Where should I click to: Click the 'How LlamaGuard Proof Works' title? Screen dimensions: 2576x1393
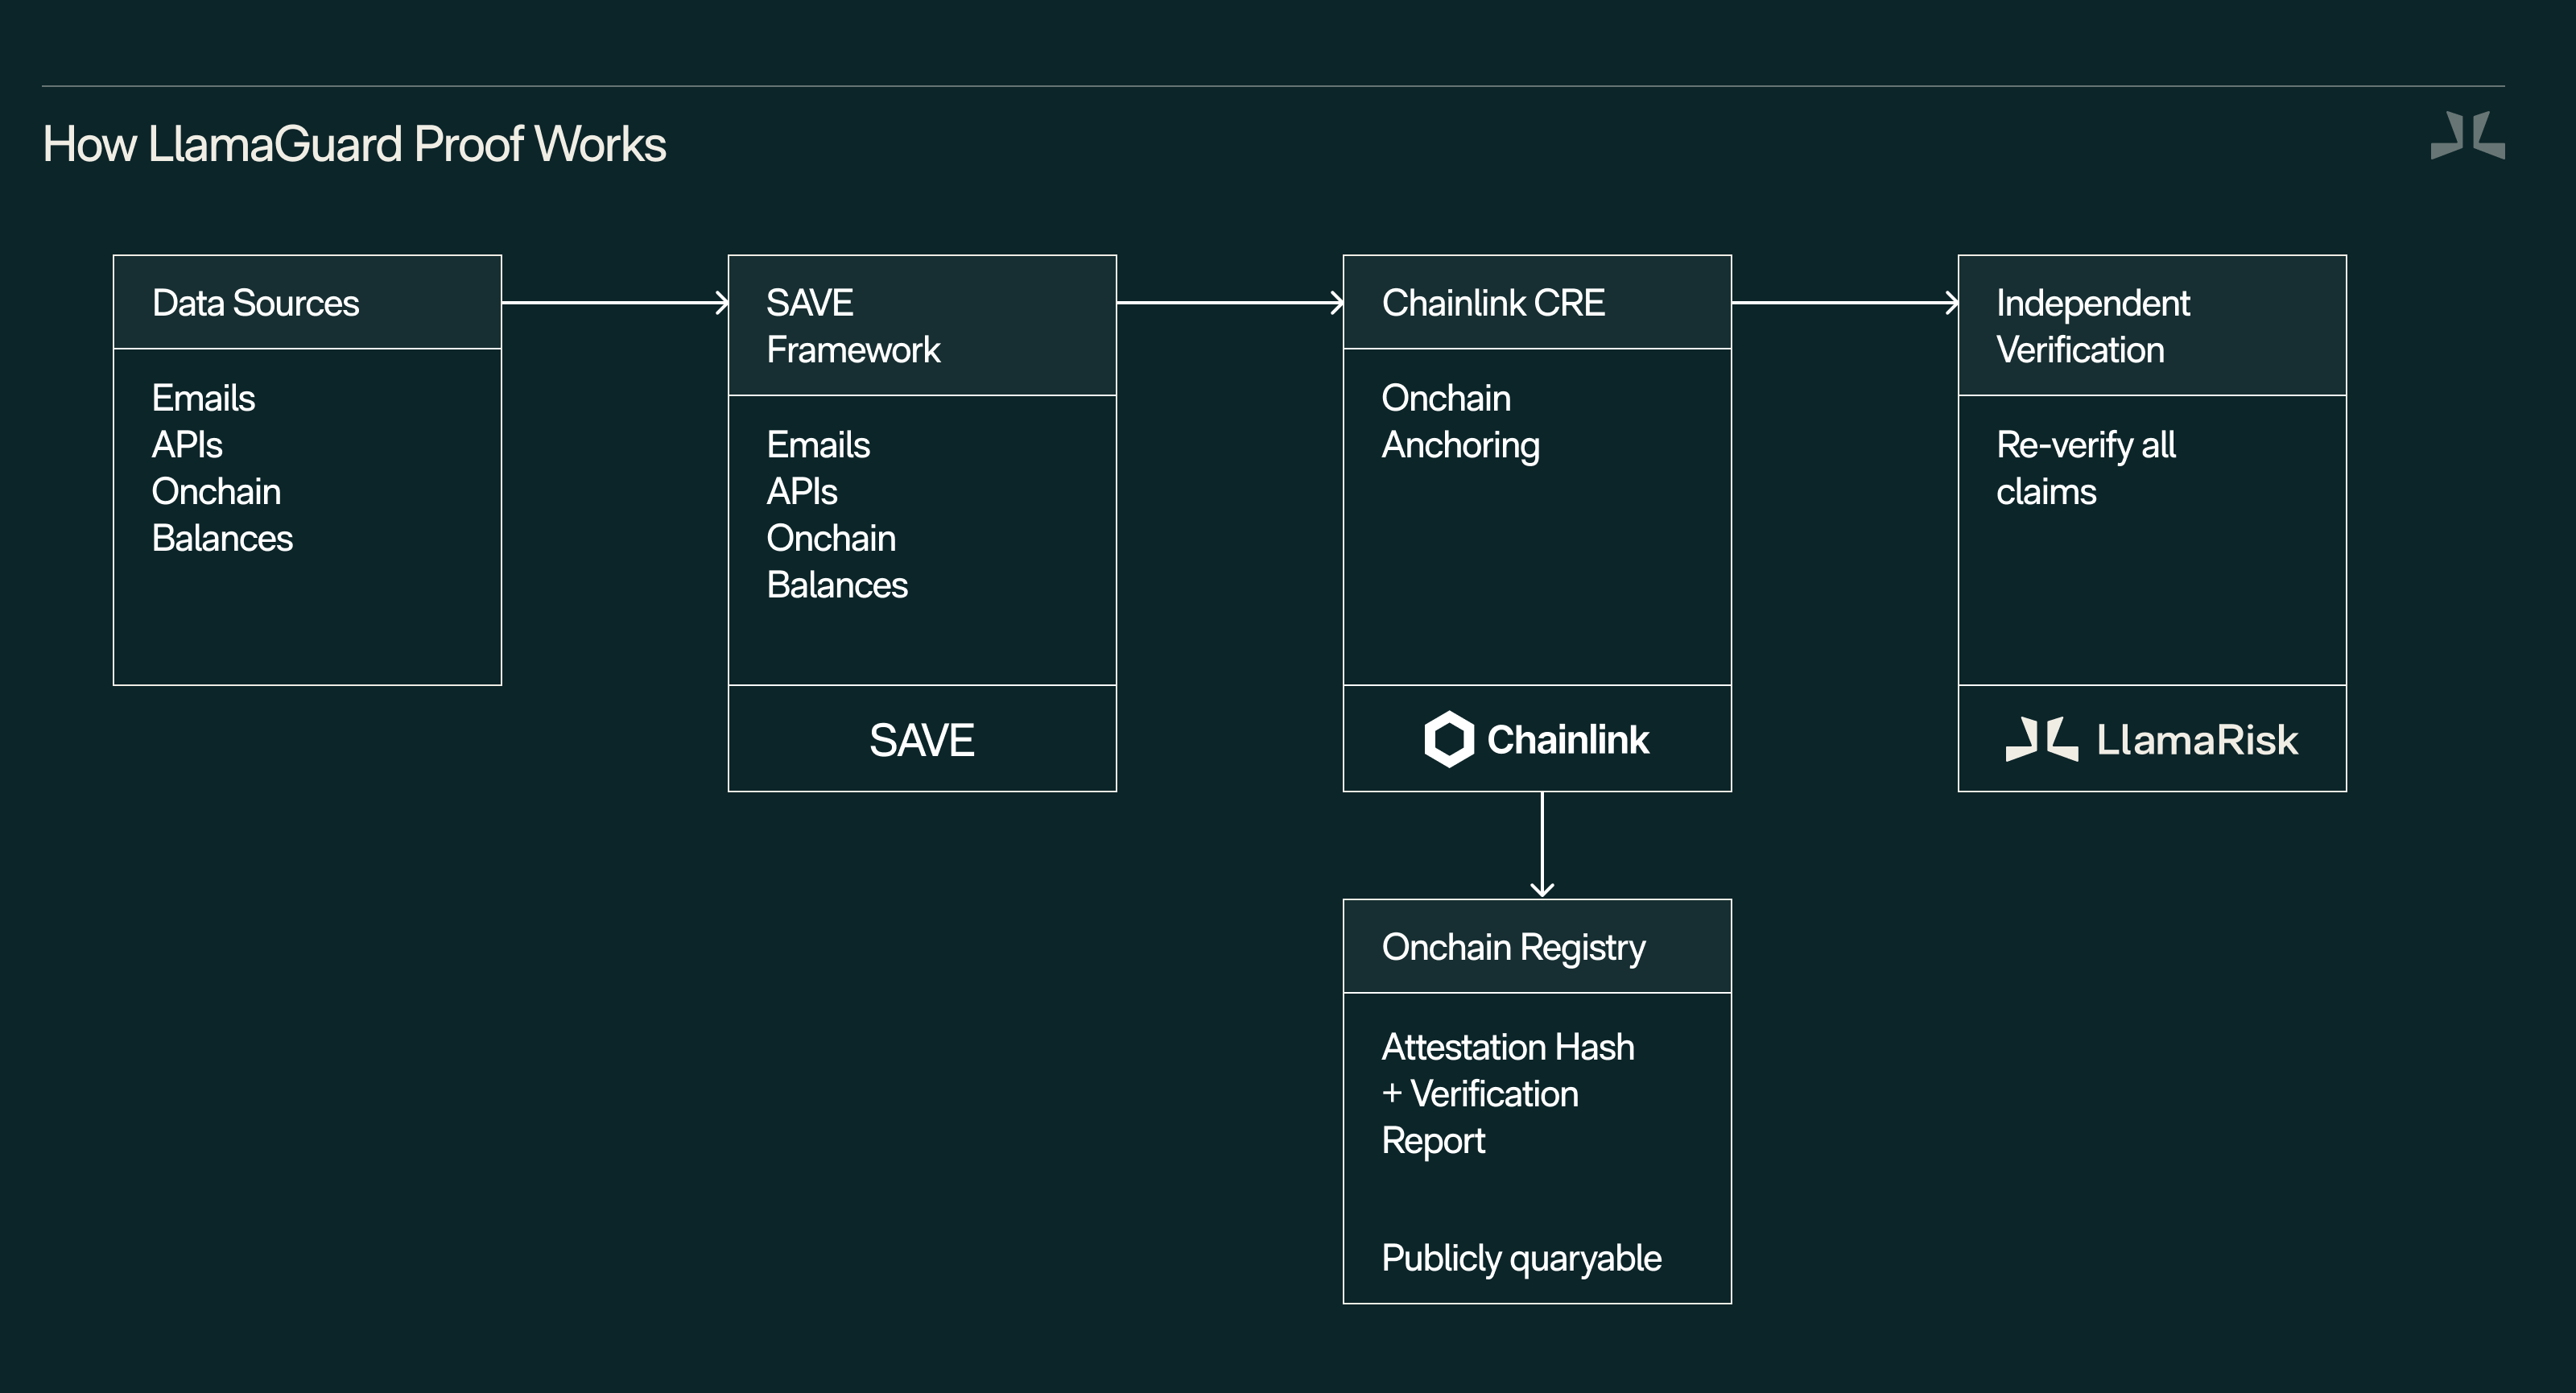click(x=354, y=144)
